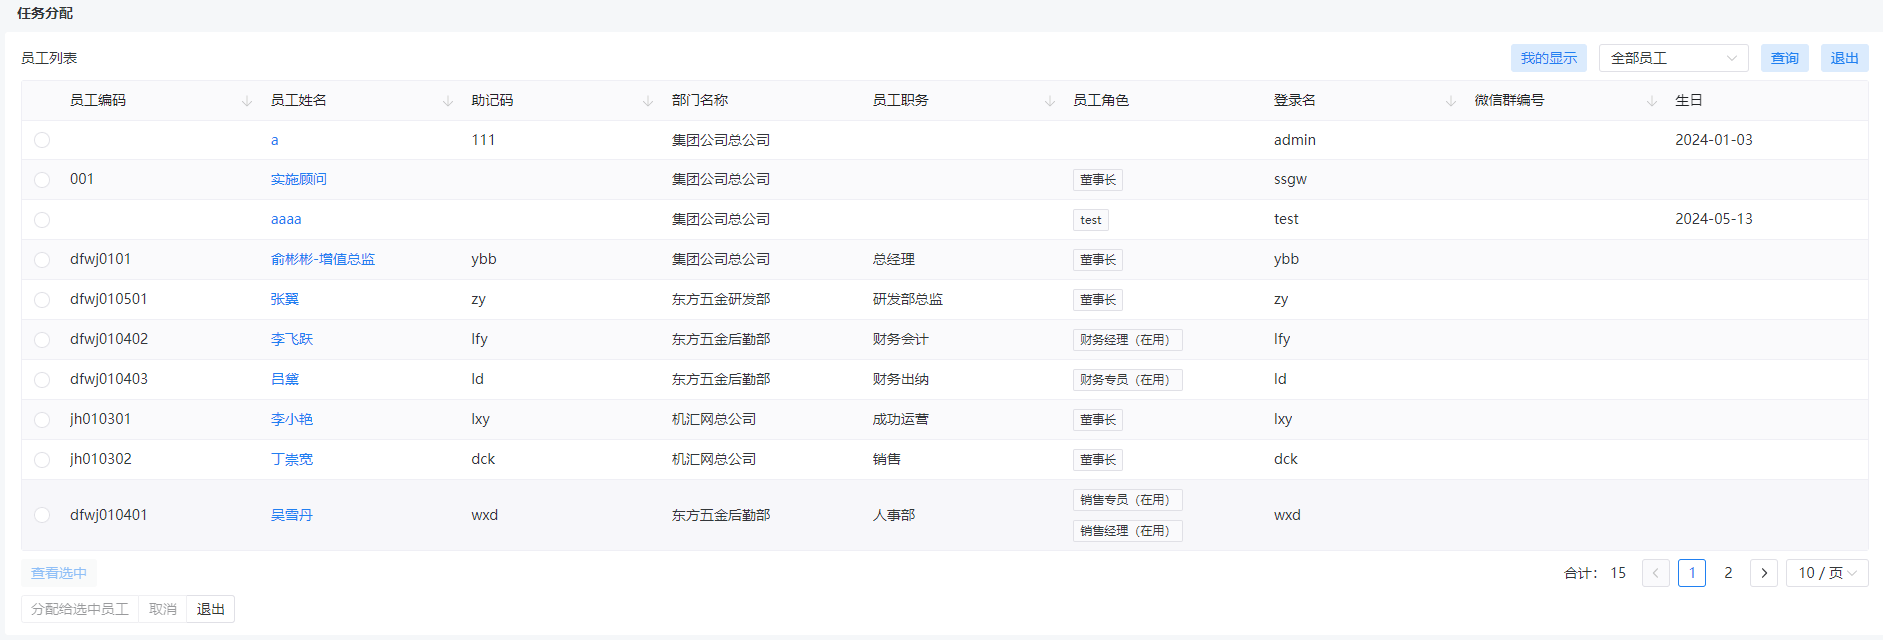
Task: Click the 研发部总监 position cell
Action: (908, 299)
